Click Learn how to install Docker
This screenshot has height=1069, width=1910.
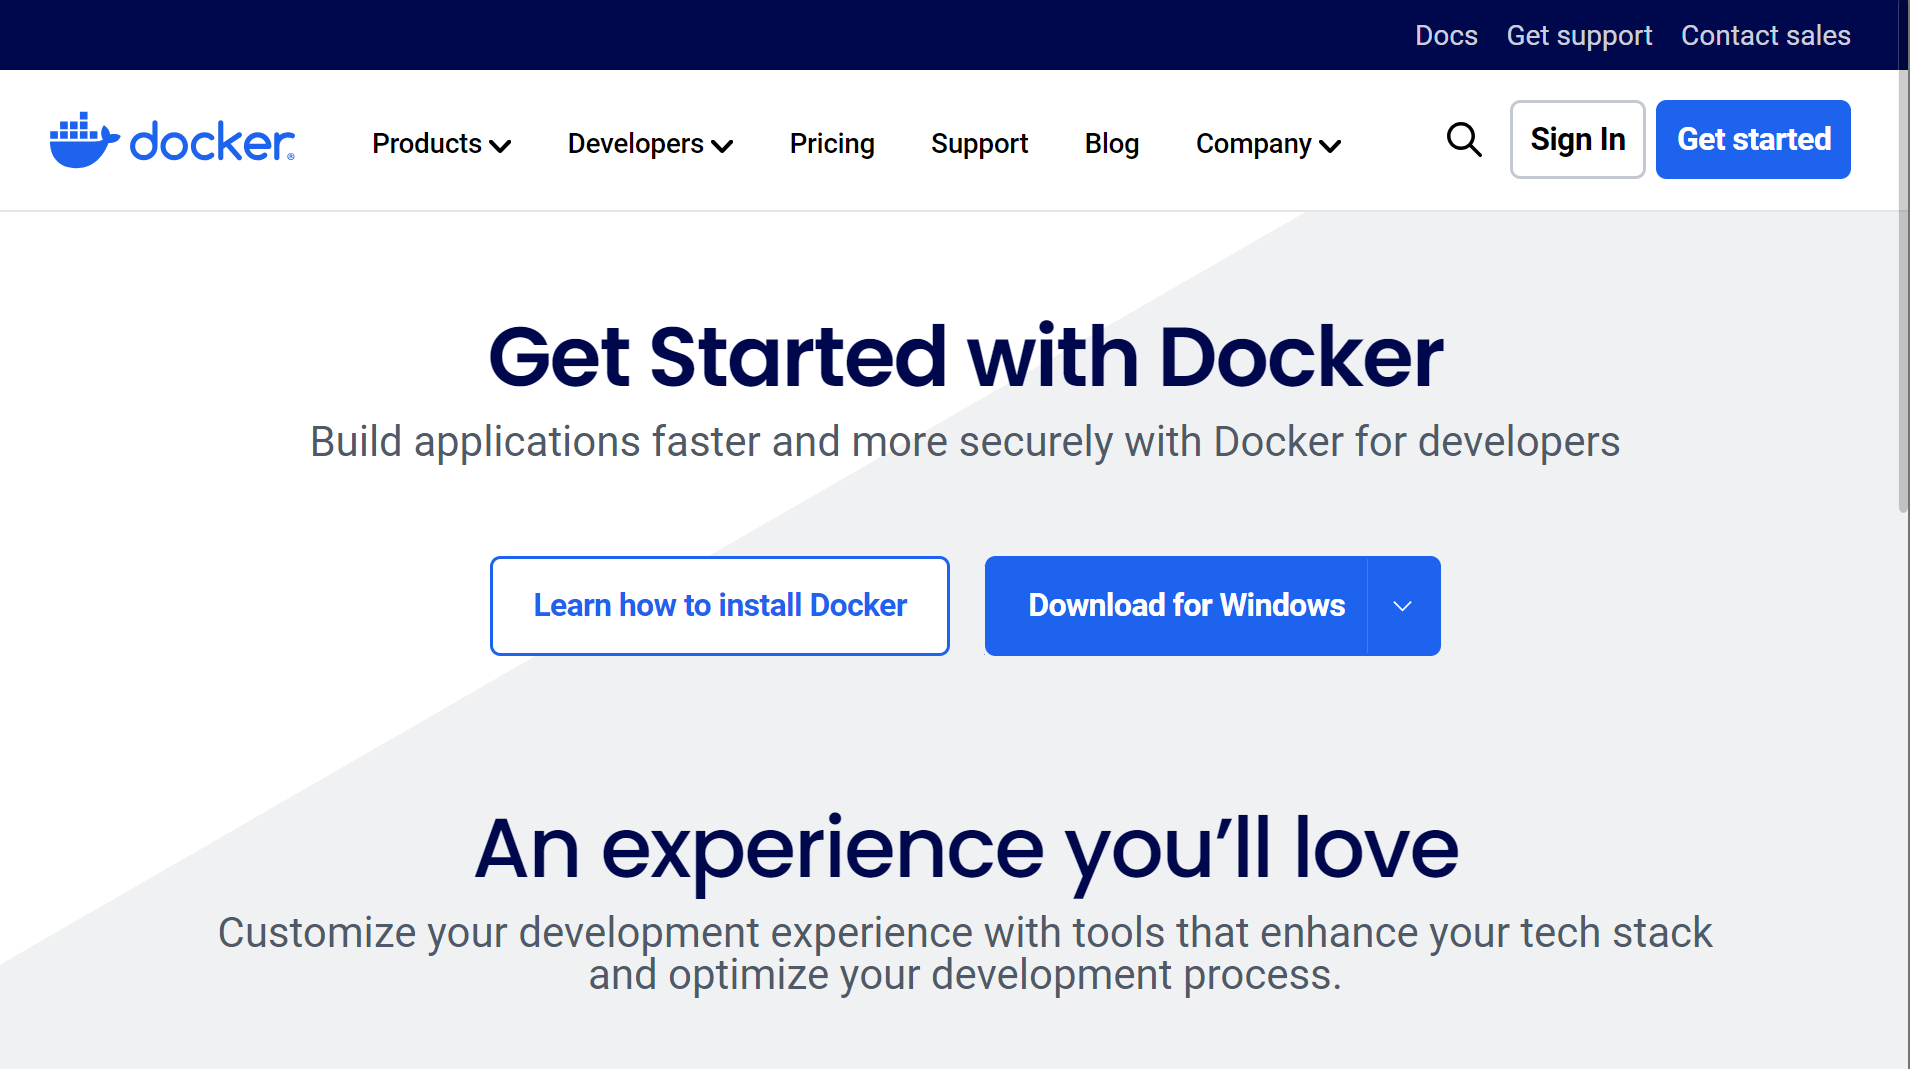(720, 606)
